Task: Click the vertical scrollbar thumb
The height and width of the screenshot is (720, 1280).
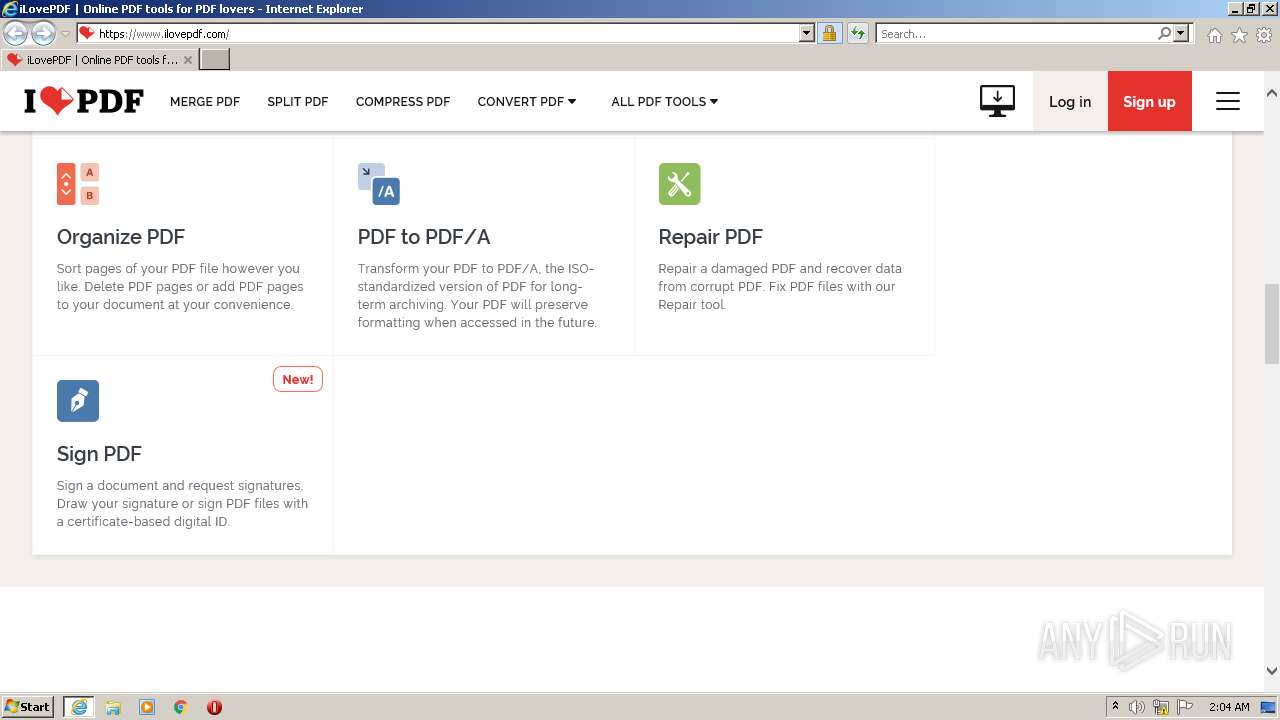Action: (1271, 322)
